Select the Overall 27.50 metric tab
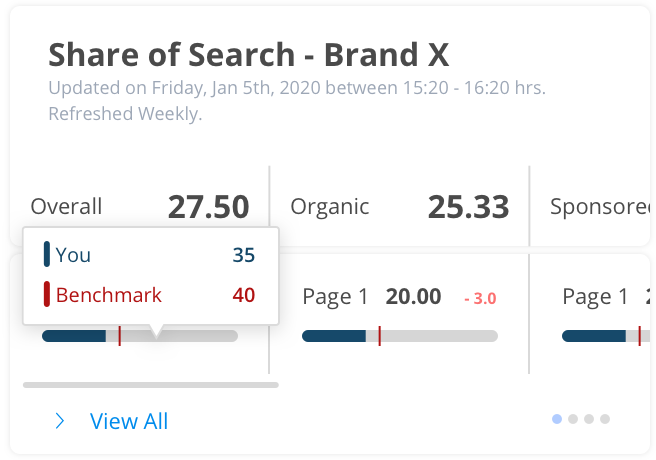Screen dimensions: 656x460 (x=139, y=207)
